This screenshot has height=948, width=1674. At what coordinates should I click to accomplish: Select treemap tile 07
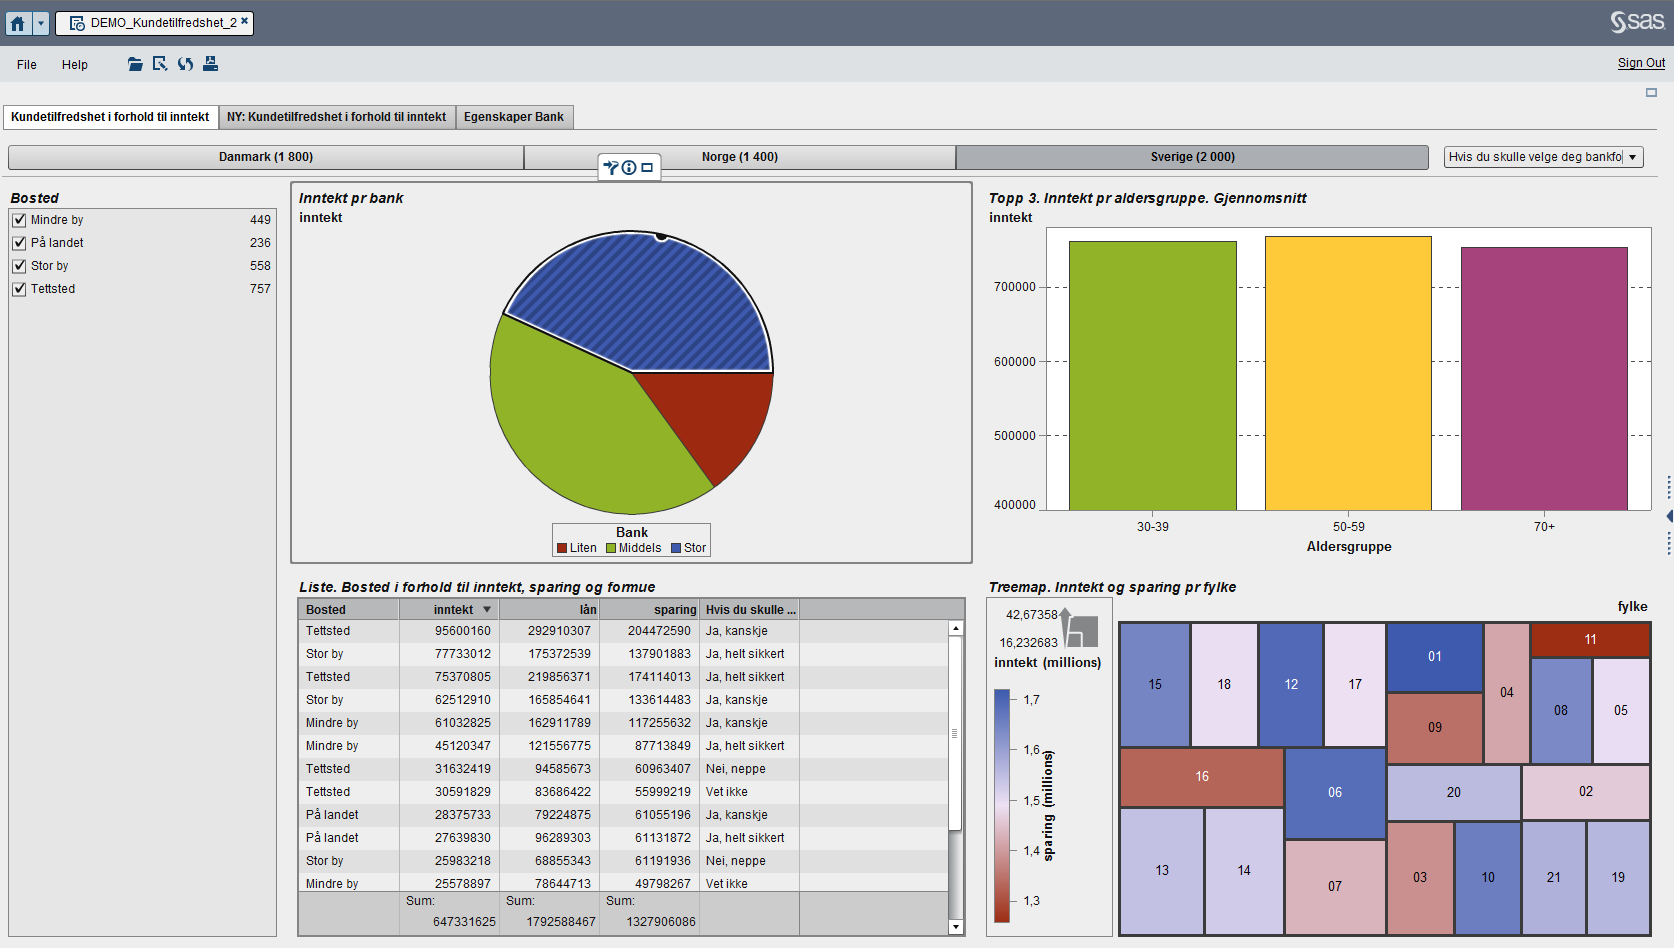point(1335,887)
